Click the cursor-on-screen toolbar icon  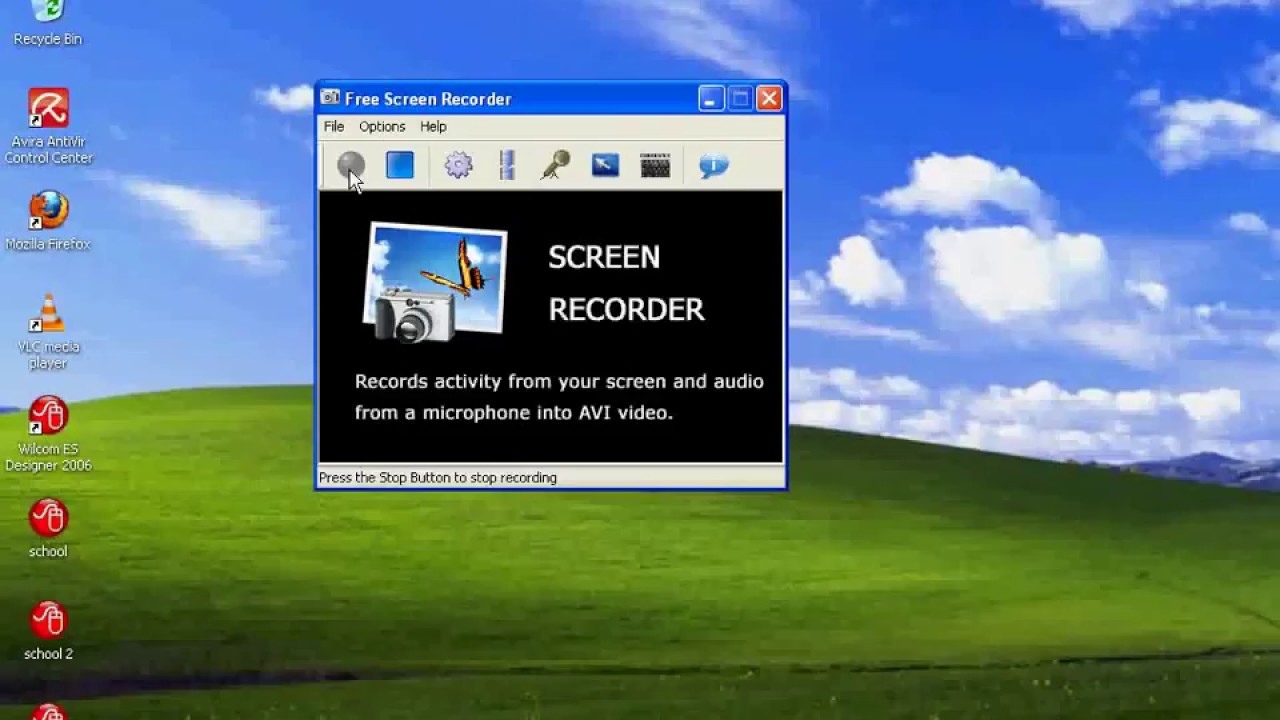(x=605, y=165)
